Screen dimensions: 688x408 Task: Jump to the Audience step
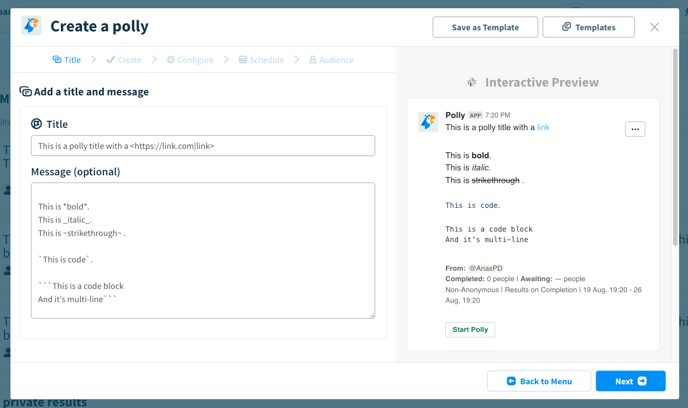pyautogui.click(x=331, y=60)
